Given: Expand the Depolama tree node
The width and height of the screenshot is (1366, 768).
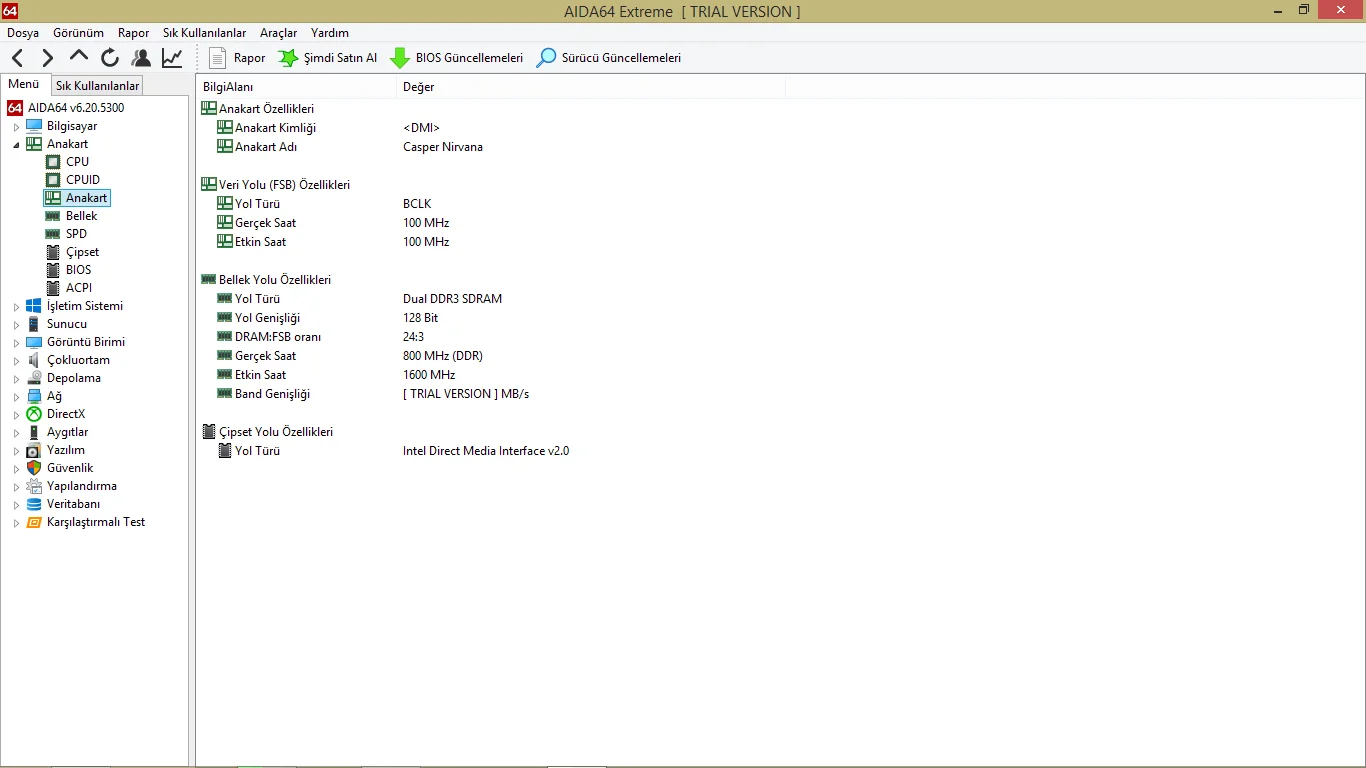Looking at the screenshot, I should coord(17,379).
